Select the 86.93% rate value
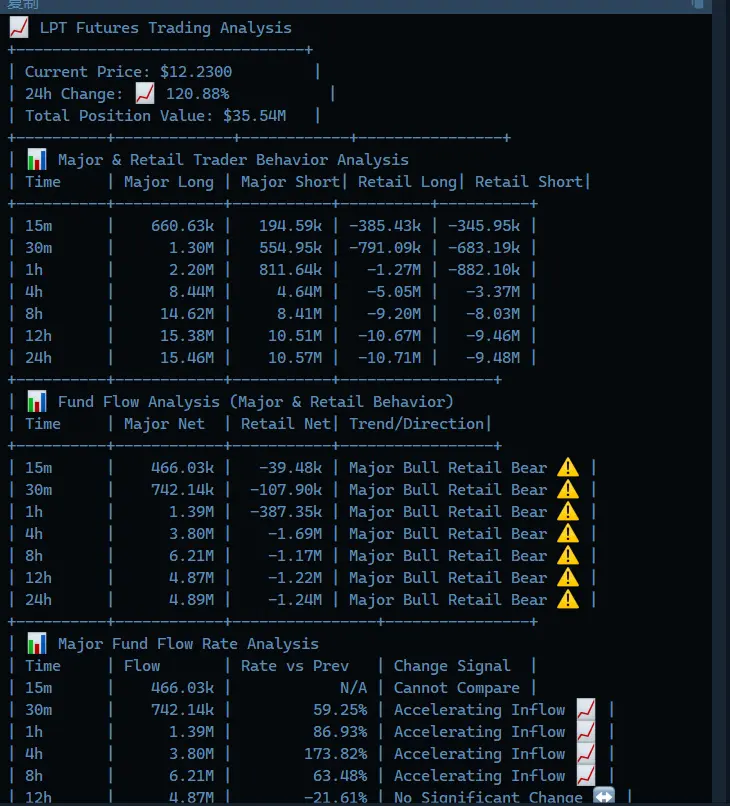The width and height of the screenshot is (730, 806). coord(340,731)
